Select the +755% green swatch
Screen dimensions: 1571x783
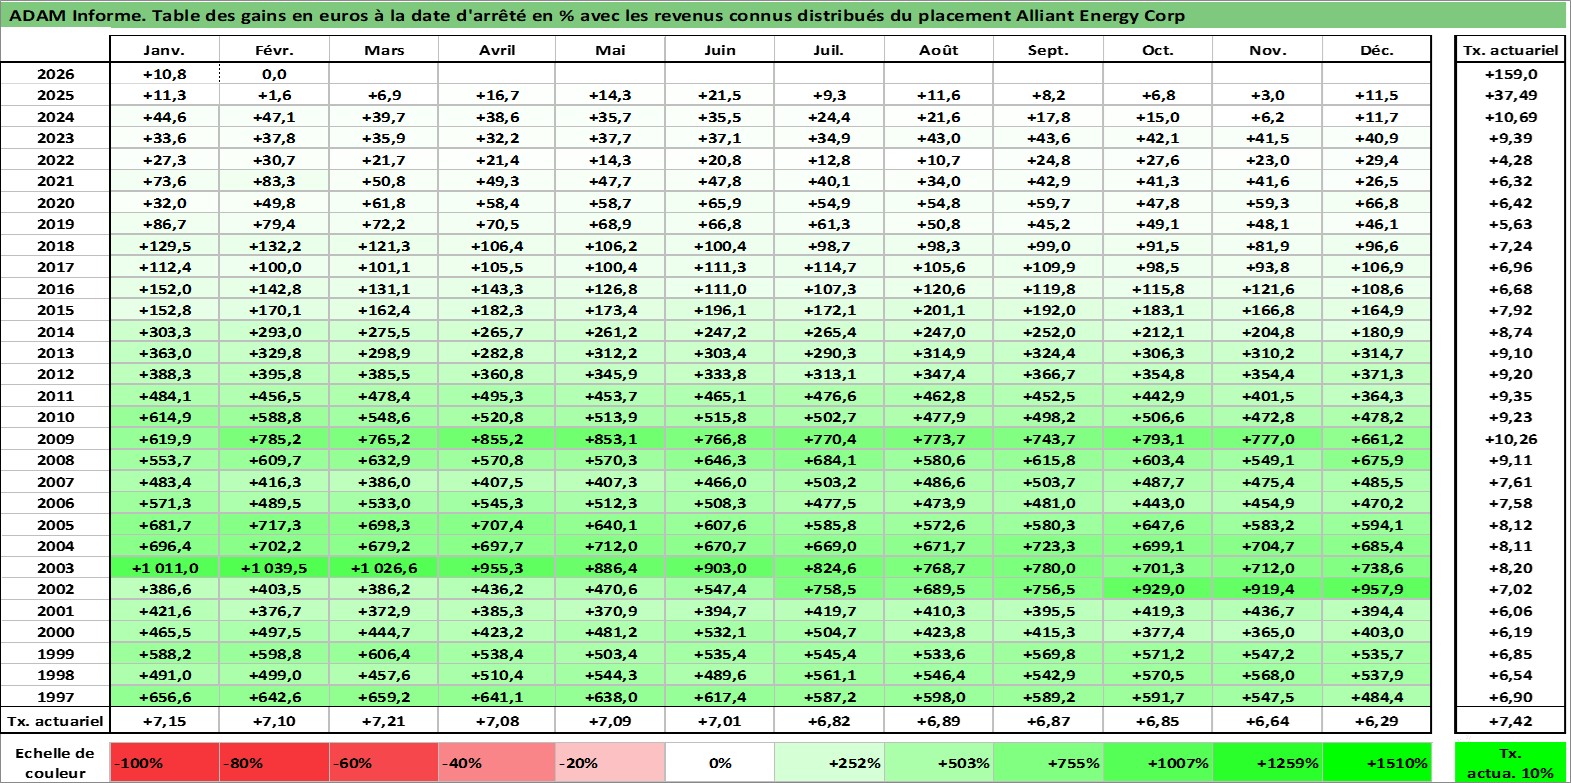coord(1048,762)
